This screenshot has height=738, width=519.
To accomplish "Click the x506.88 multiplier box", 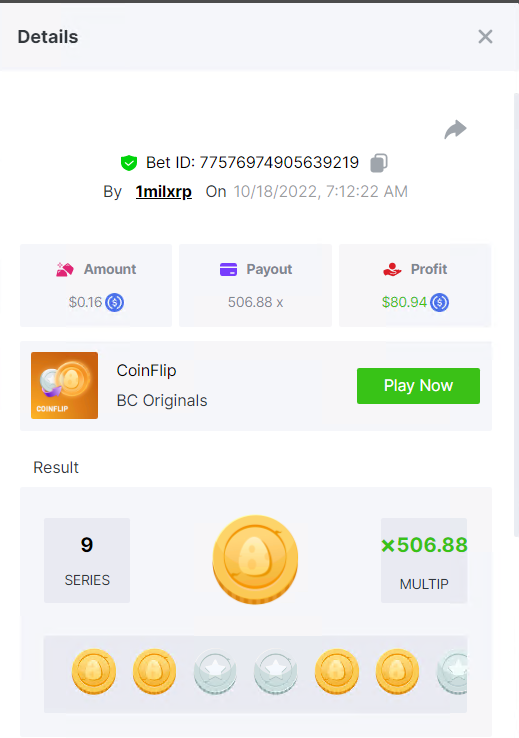I will pyautogui.click(x=424, y=560).
